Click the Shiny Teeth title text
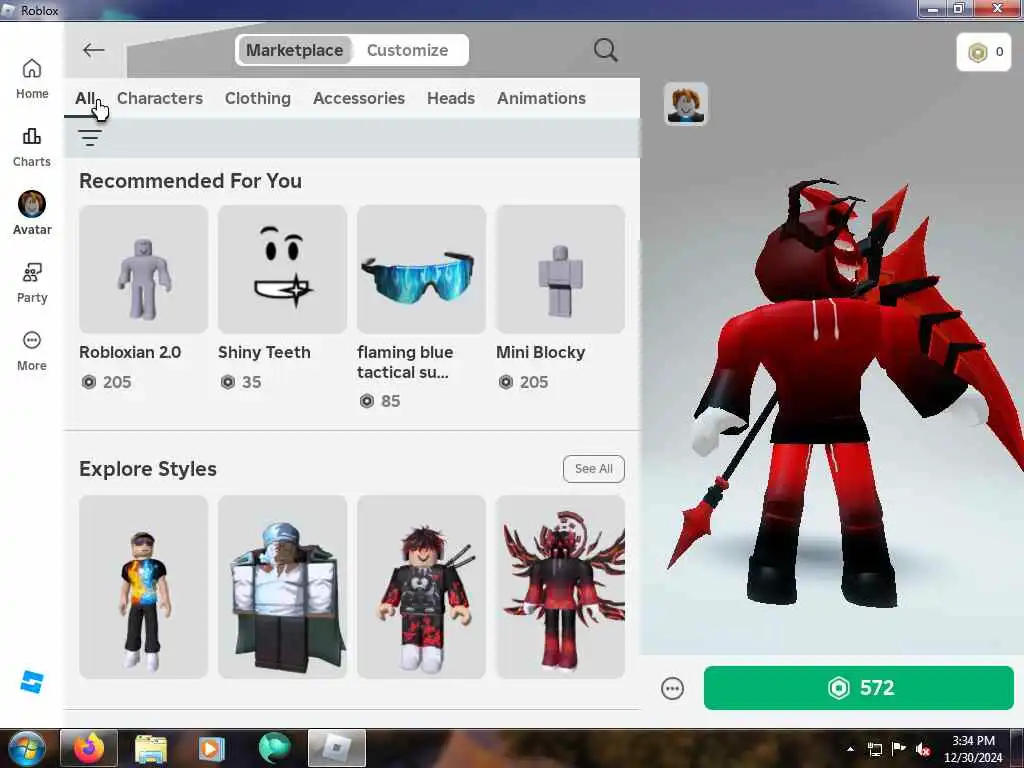The image size is (1024, 768). pyautogui.click(x=264, y=352)
